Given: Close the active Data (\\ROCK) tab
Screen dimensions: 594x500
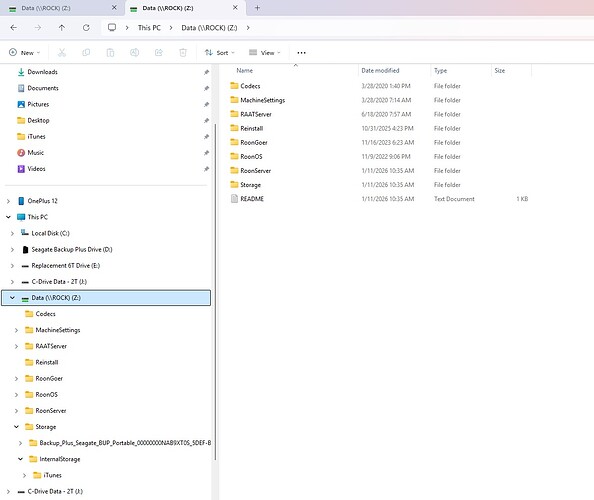Looking at the screenshot, I should click(x=235, y=8).
